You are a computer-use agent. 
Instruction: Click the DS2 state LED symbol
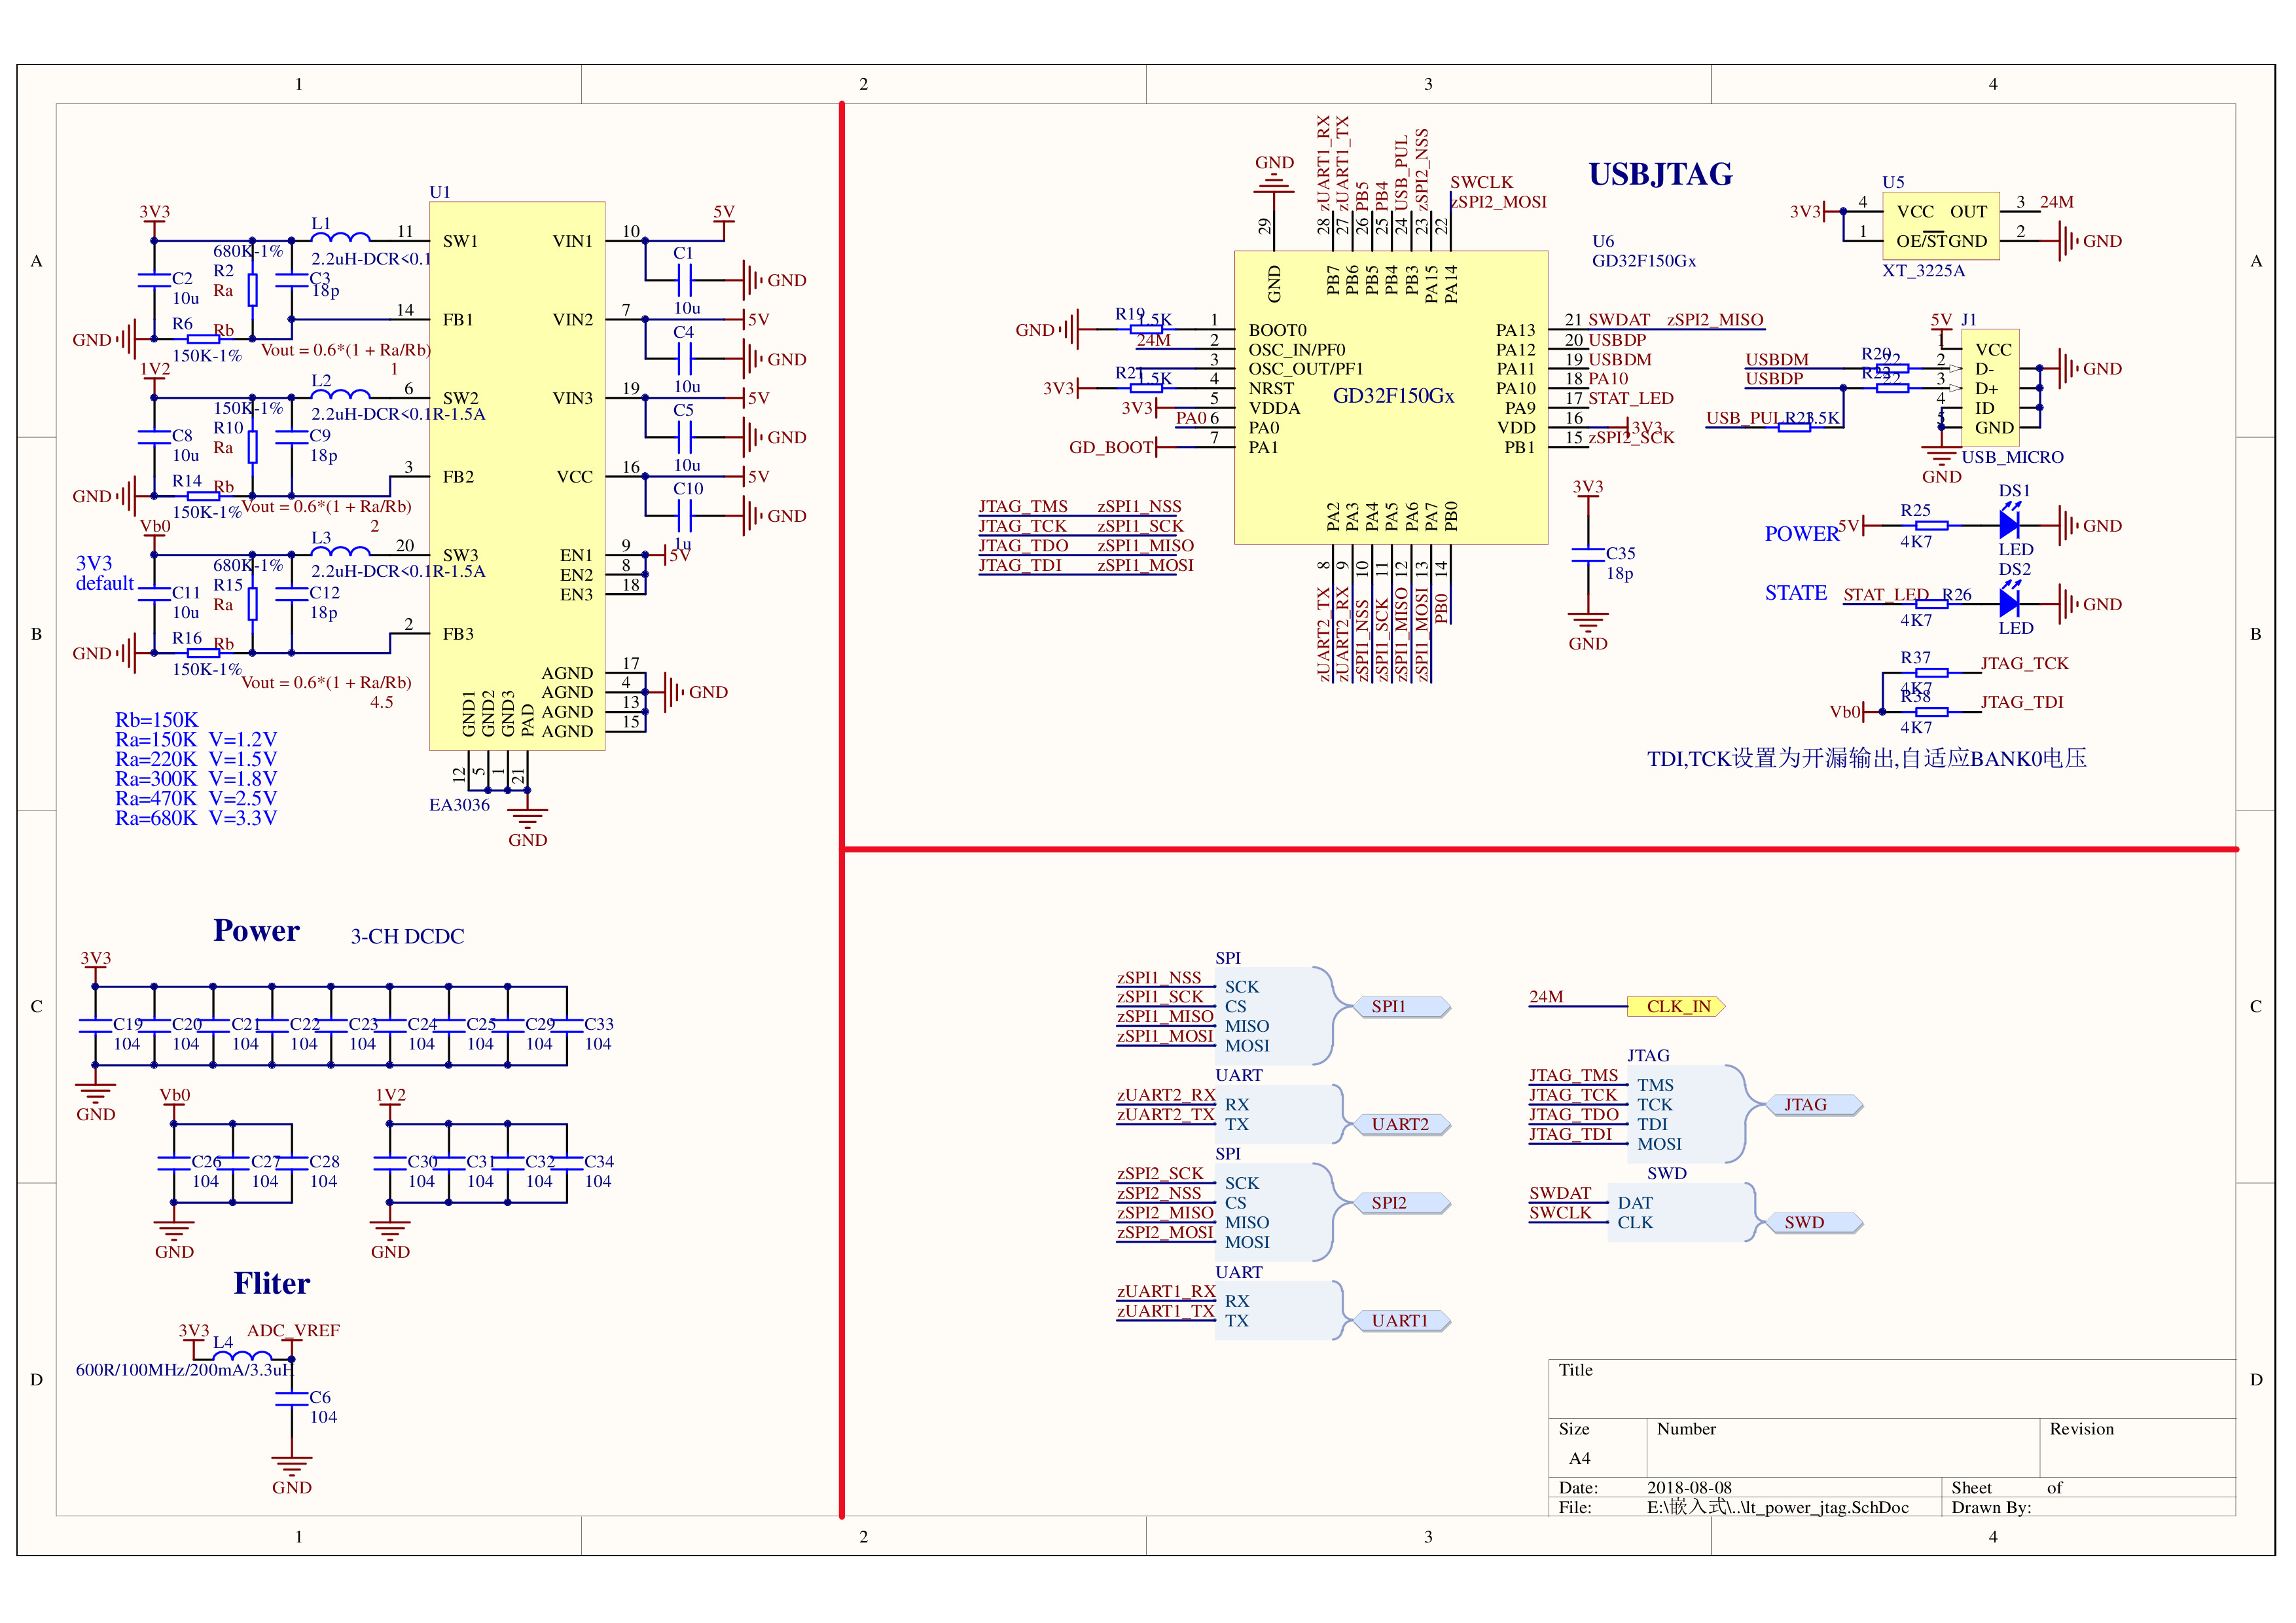[2009, 603]
